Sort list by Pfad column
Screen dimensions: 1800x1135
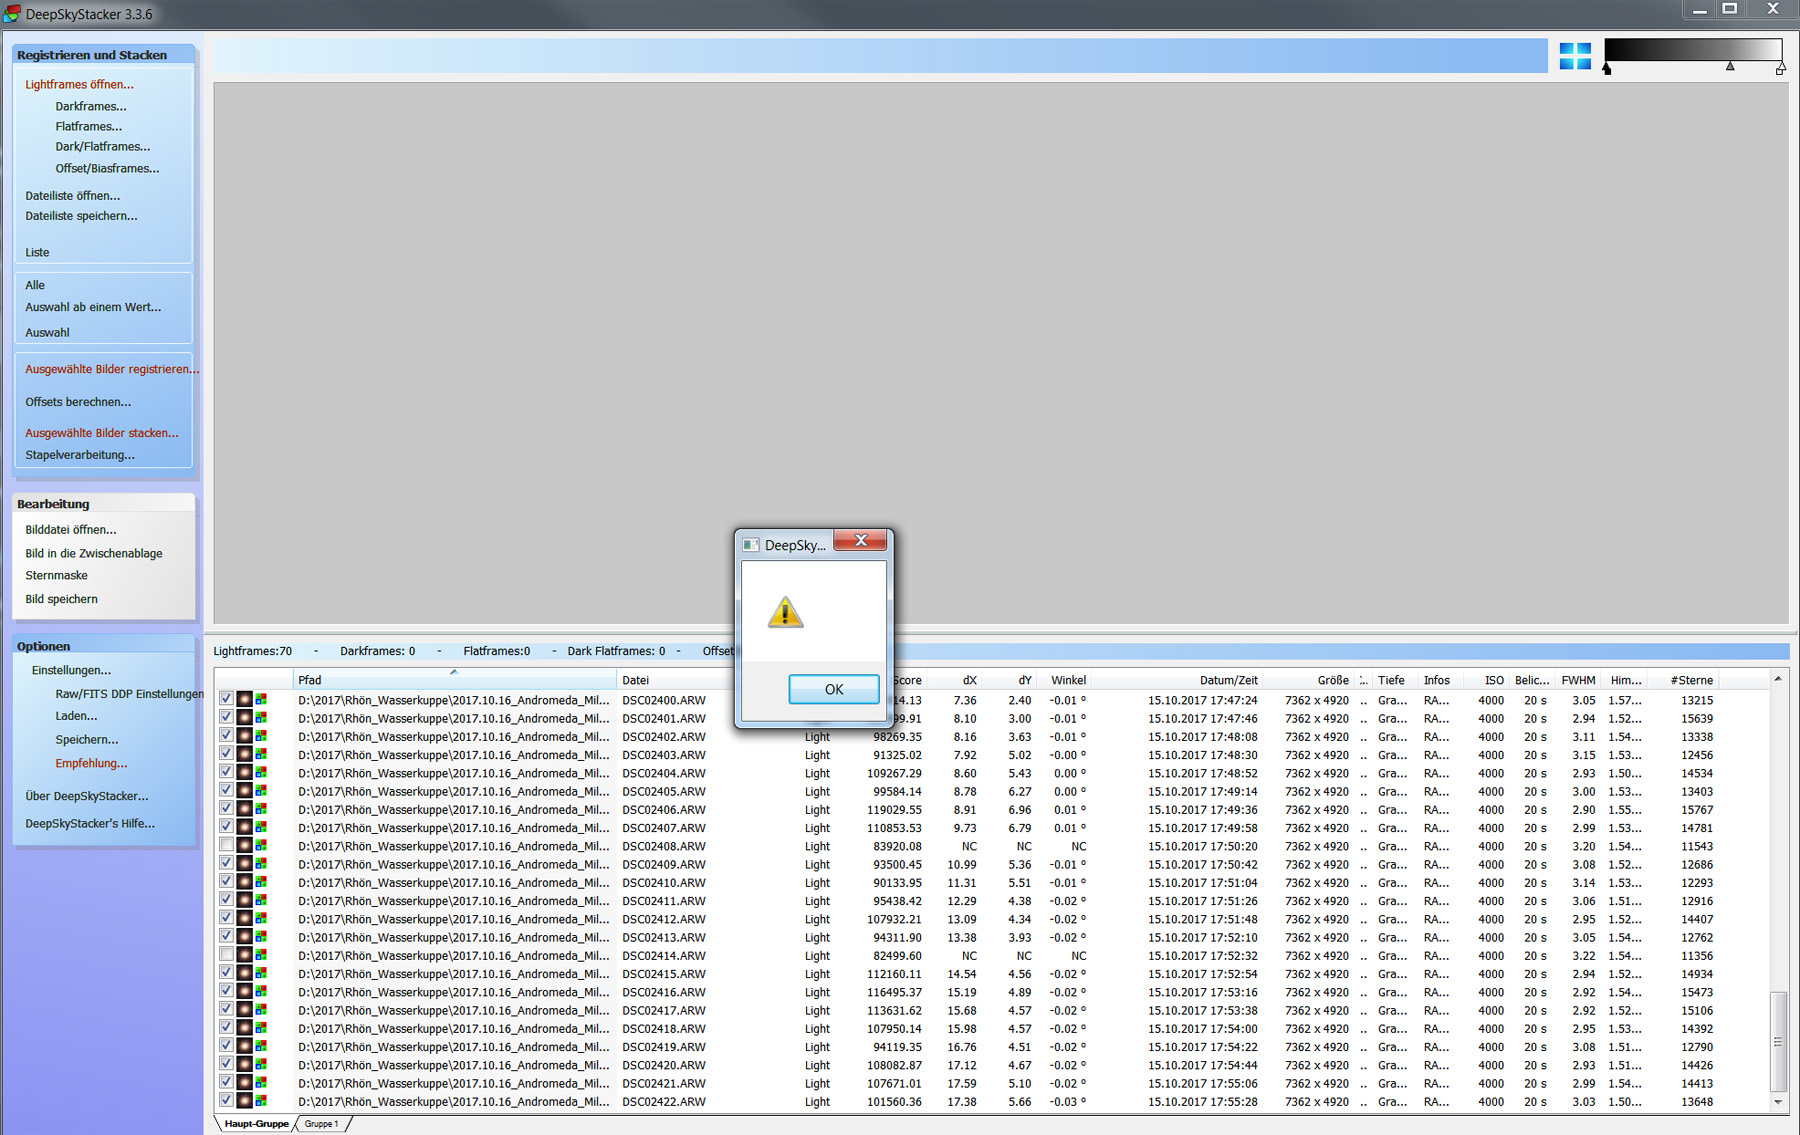coord(455,680)
